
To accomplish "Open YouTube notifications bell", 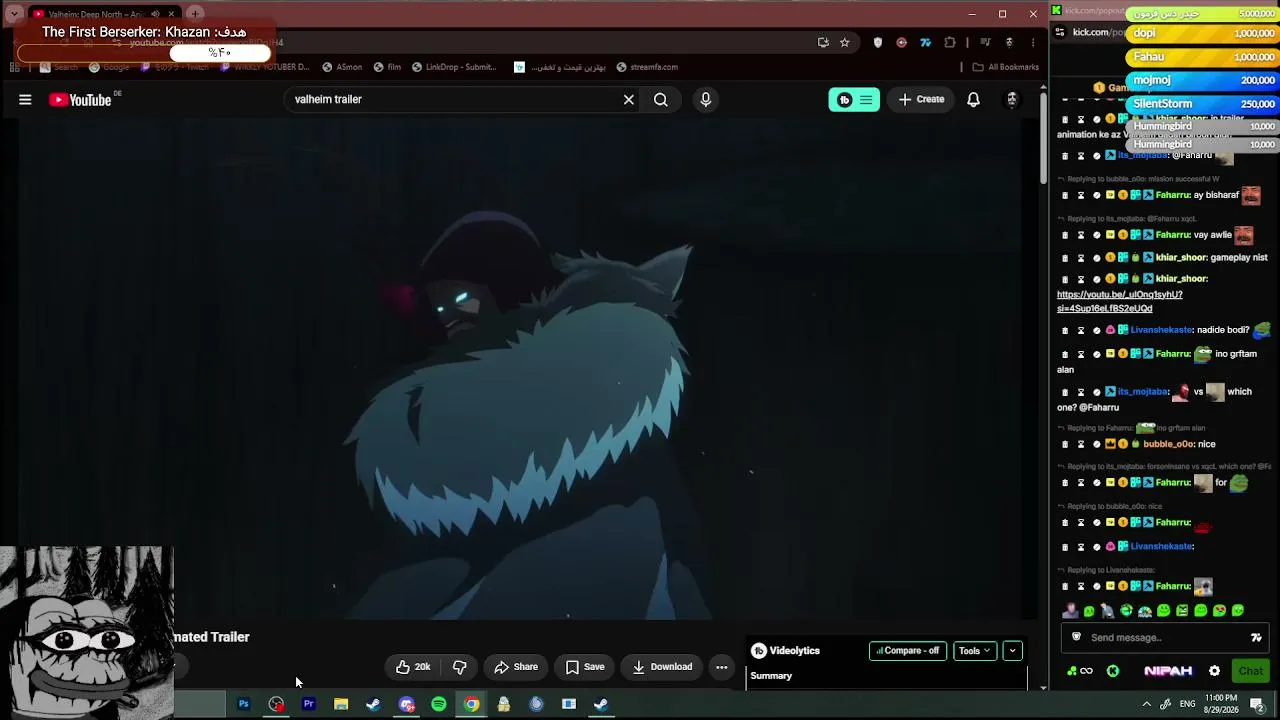I will pos(973,100).
